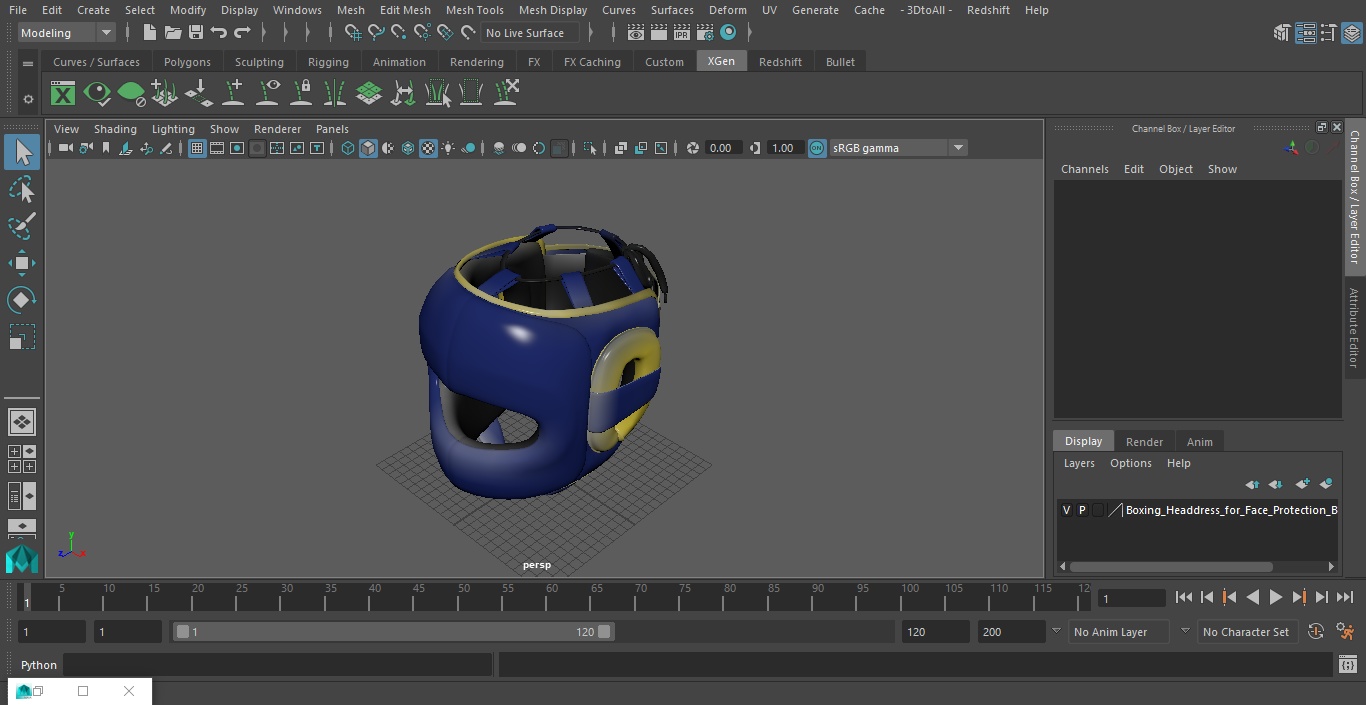Toggle wireframe shading cube in viewport
This screenshot has width=1366, height=705.
click(348, 148)
